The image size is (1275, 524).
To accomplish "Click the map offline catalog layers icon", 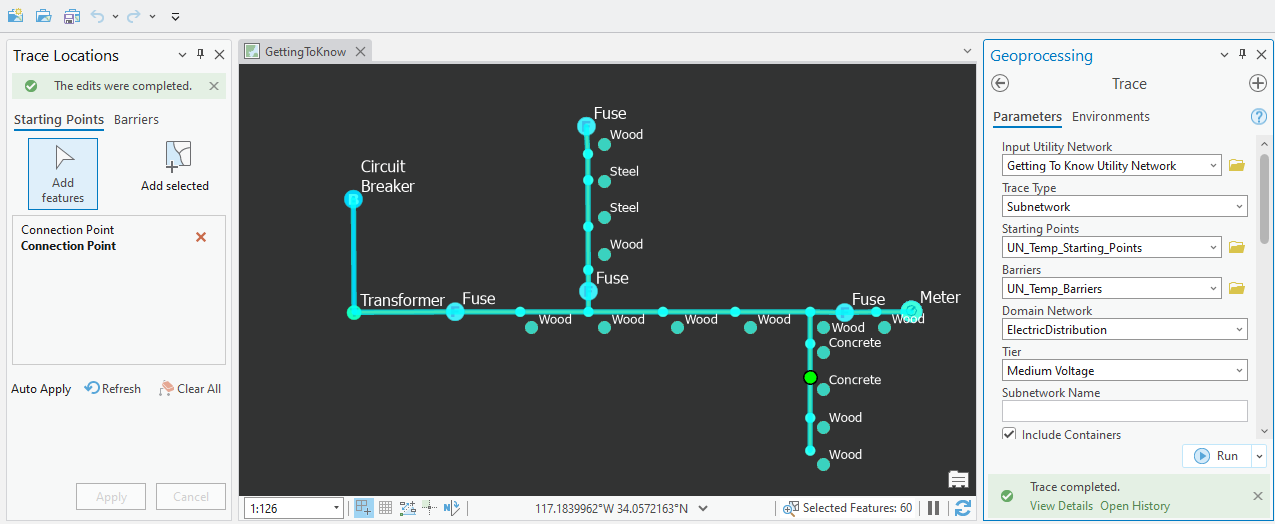I will click(x=958, y=478).
